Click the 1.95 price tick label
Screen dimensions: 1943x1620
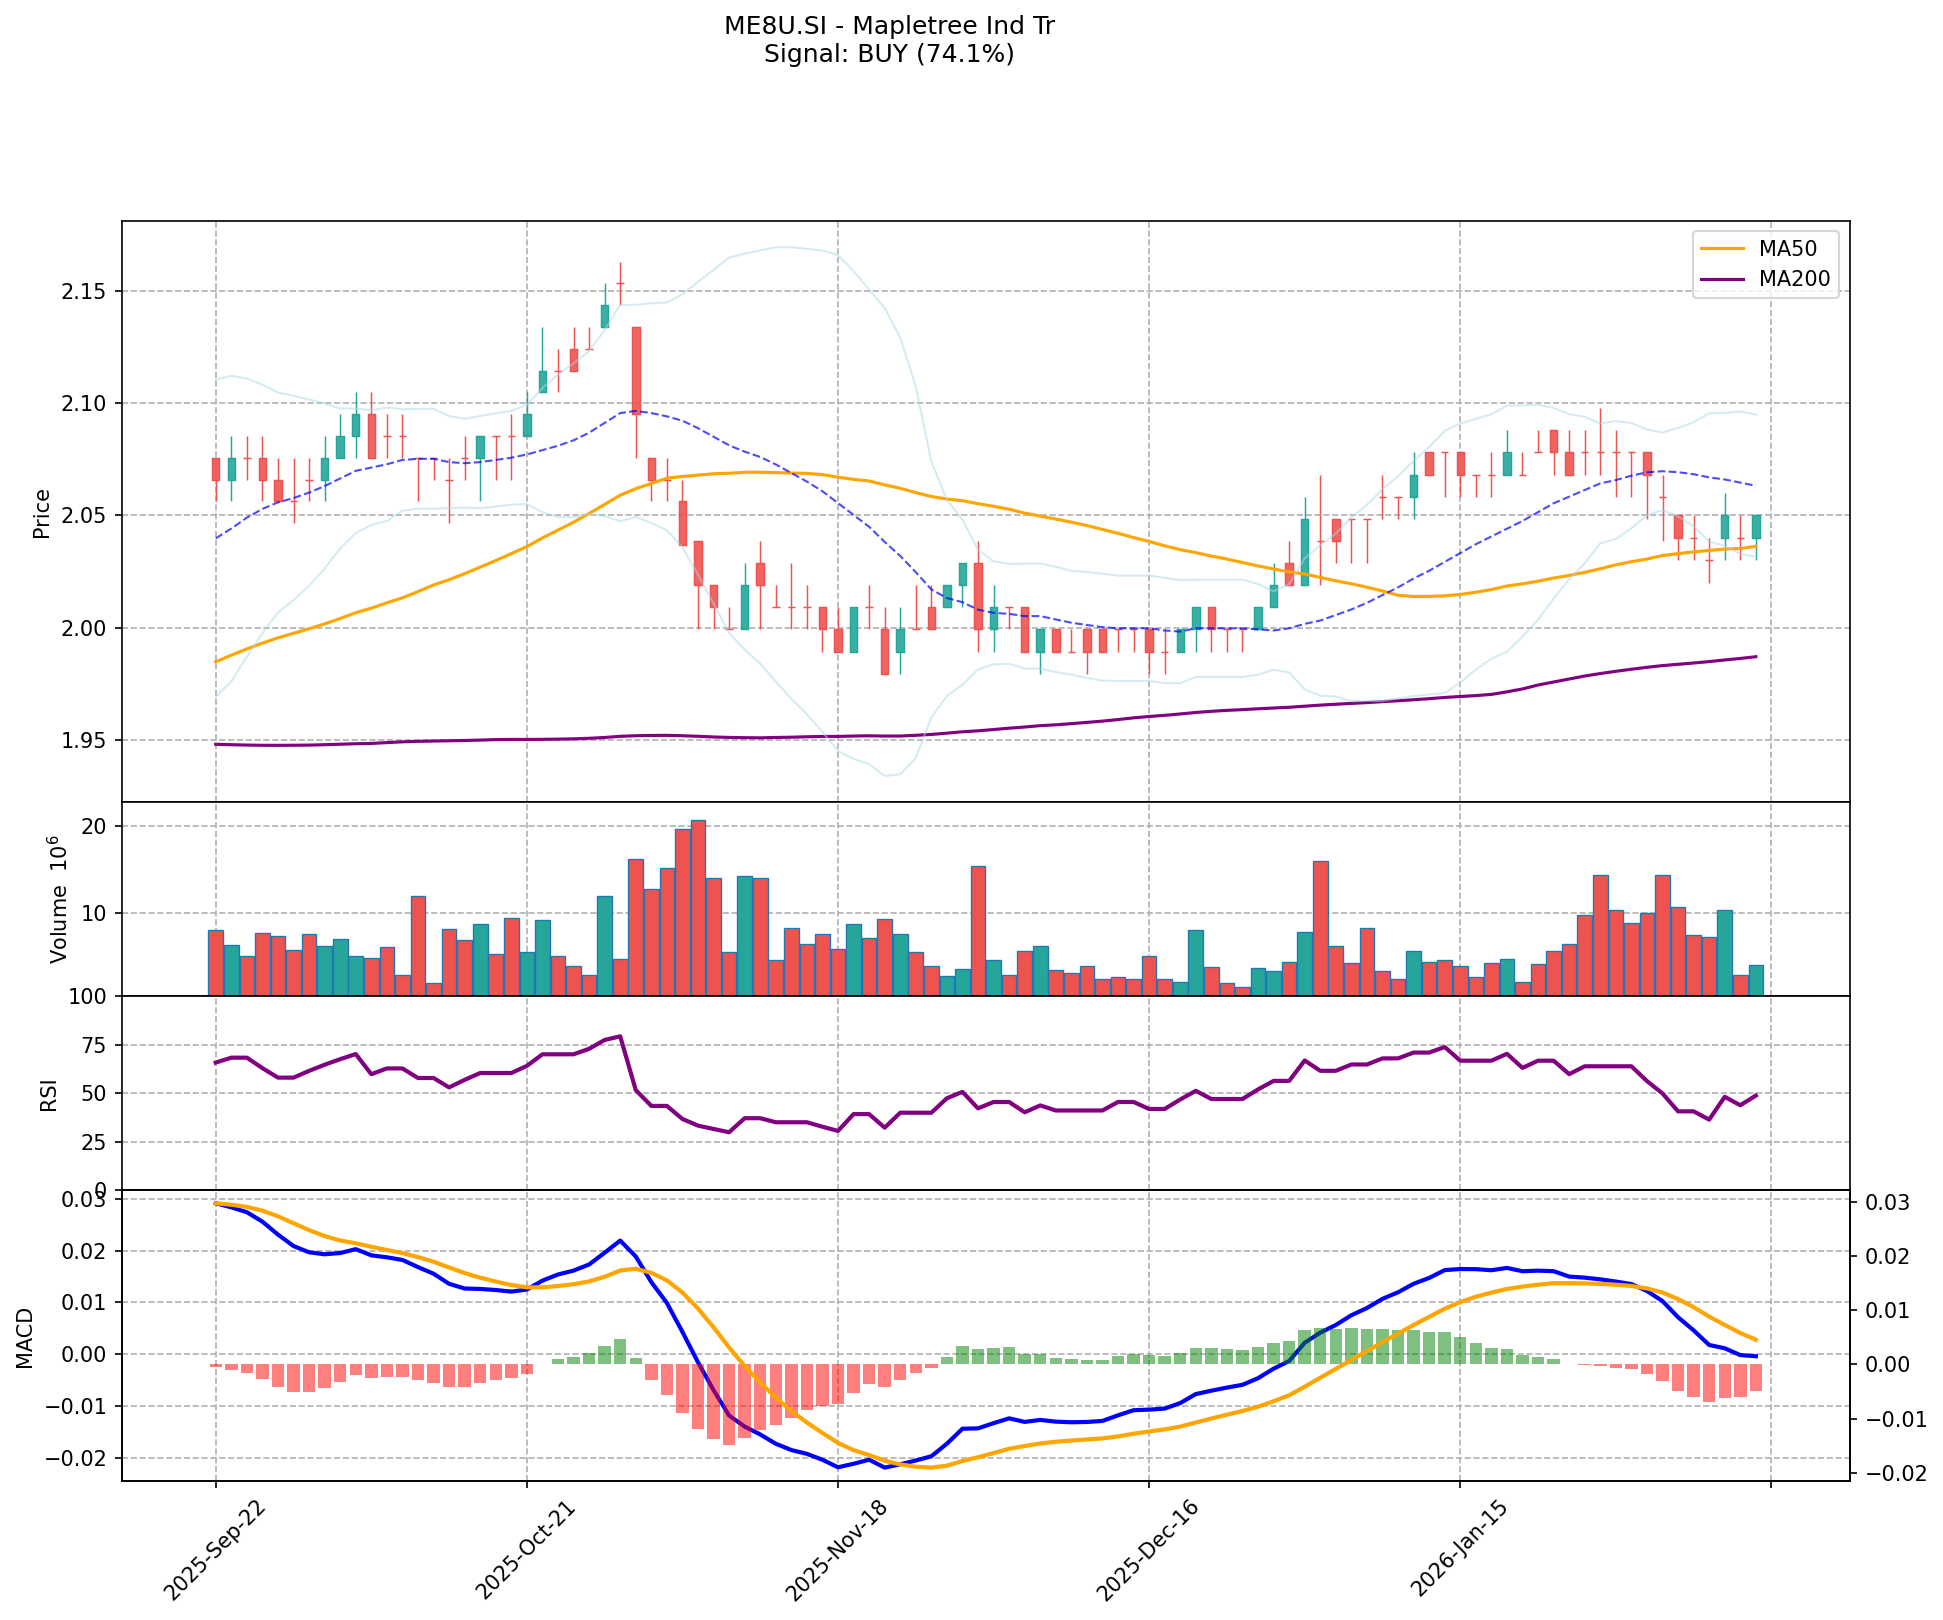point(85,741)
